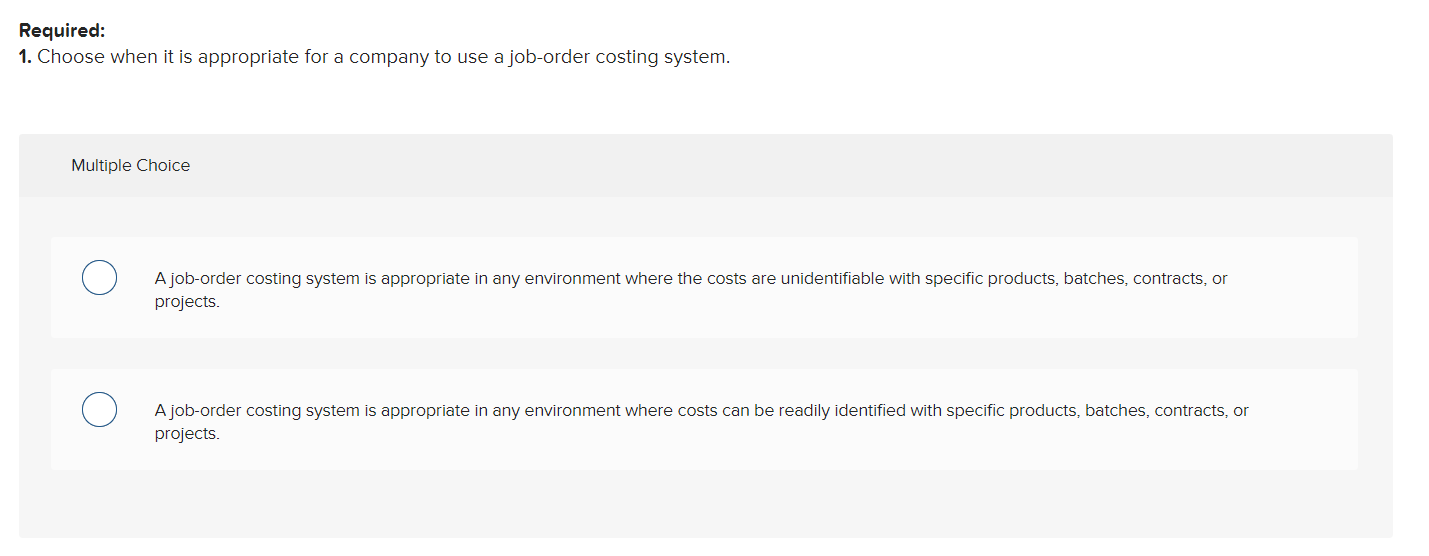Viewport: 1429px width, 556px height.
Task: Click the "1." question number
Action: coord(26,57)
